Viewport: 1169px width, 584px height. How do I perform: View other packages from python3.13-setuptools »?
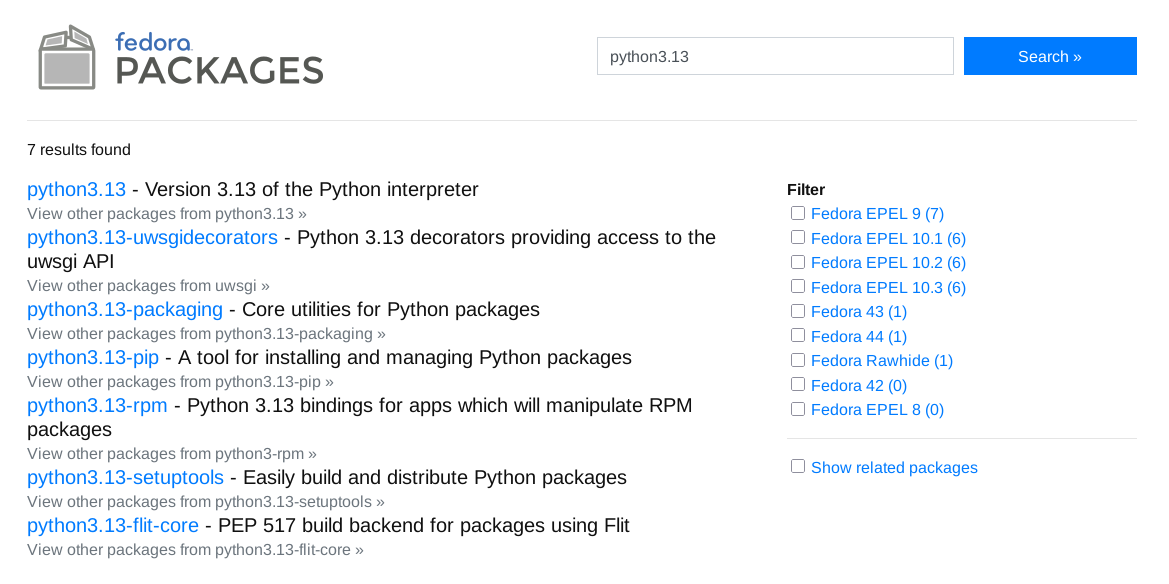click(x=206, y=501)
